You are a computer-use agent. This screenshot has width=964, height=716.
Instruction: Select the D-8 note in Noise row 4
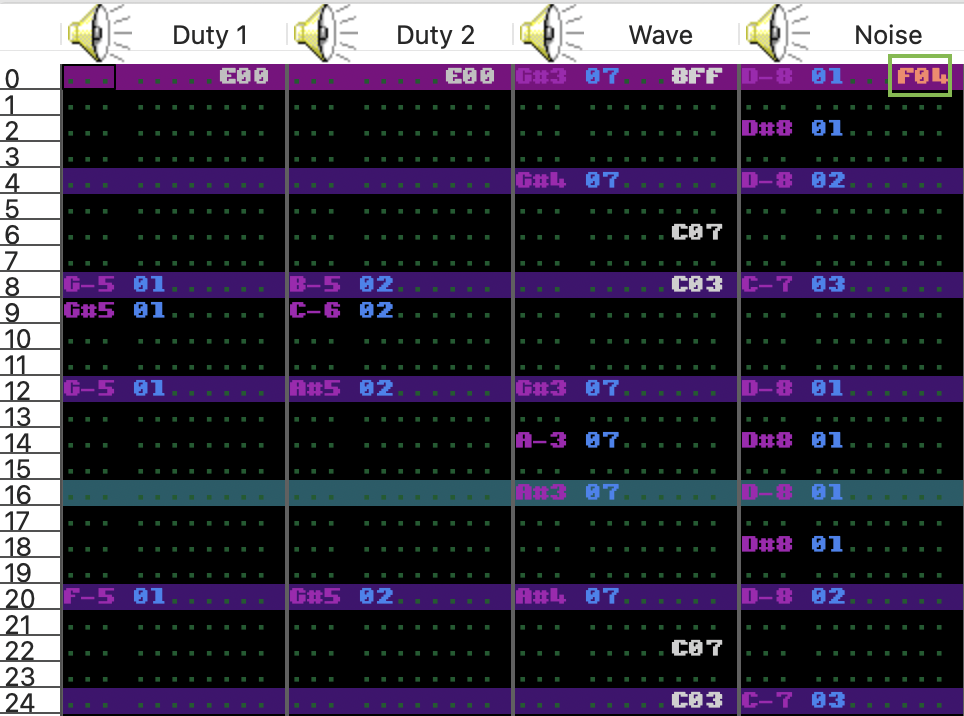click(767, 180)
